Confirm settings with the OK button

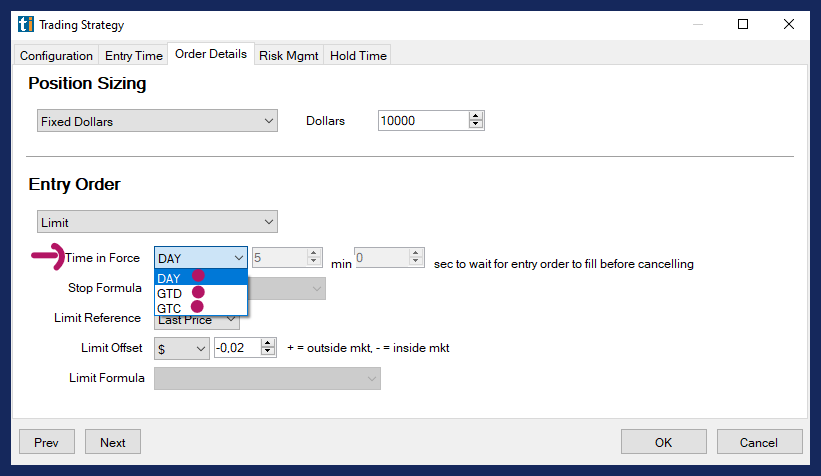[x=663, y=442]
